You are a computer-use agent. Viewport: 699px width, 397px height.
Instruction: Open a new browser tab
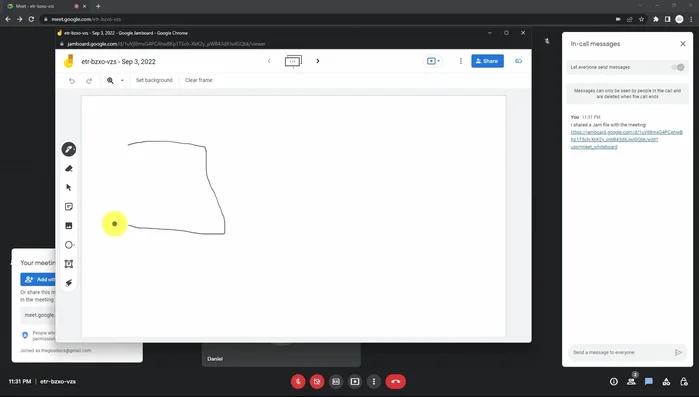[x=98, y=6]
